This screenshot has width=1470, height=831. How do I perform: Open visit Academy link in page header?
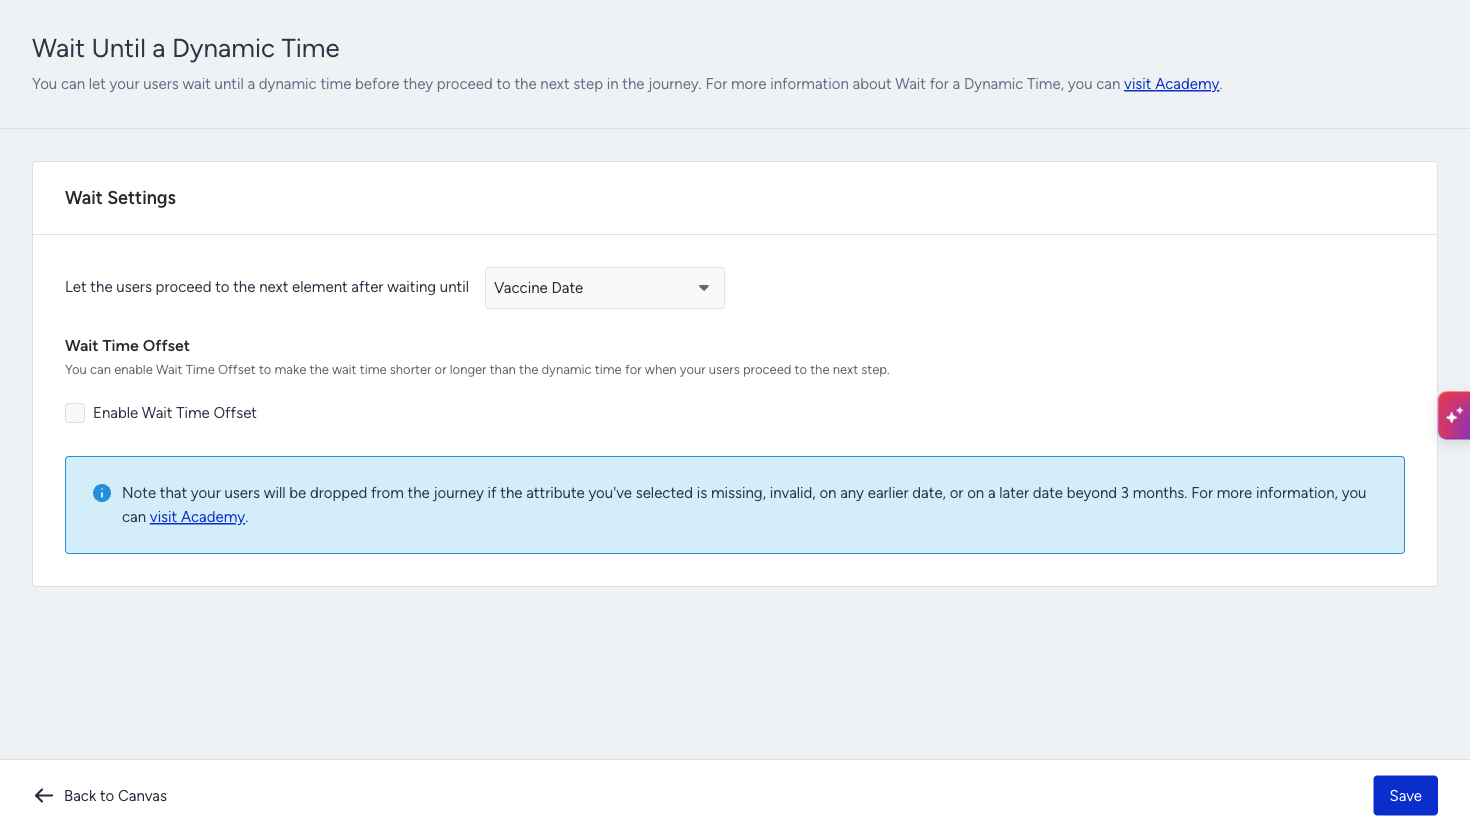[1171, 84]
